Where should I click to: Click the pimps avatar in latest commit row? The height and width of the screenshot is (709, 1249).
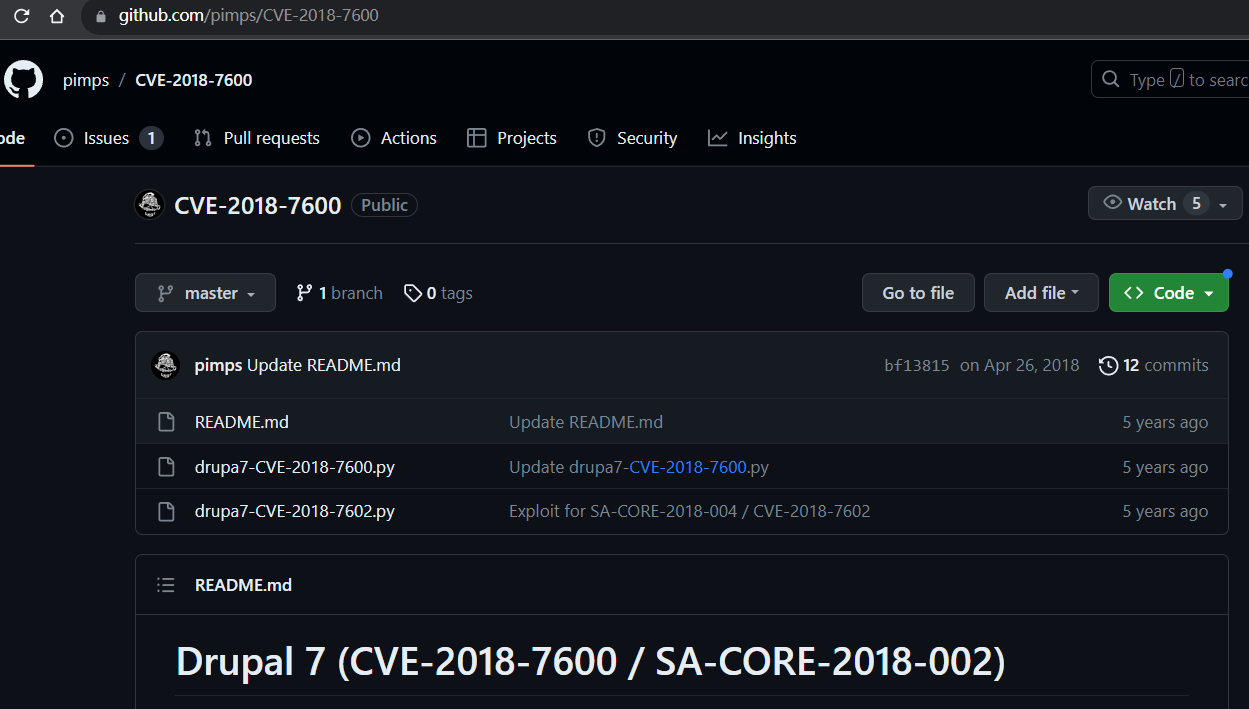(x=165, y=365)
